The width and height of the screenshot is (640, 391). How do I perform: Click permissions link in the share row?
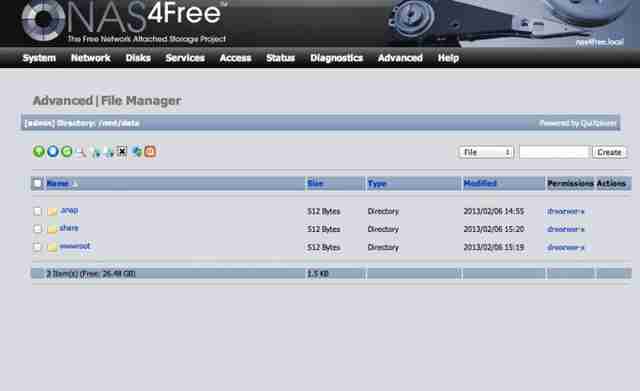click(565, 229)
